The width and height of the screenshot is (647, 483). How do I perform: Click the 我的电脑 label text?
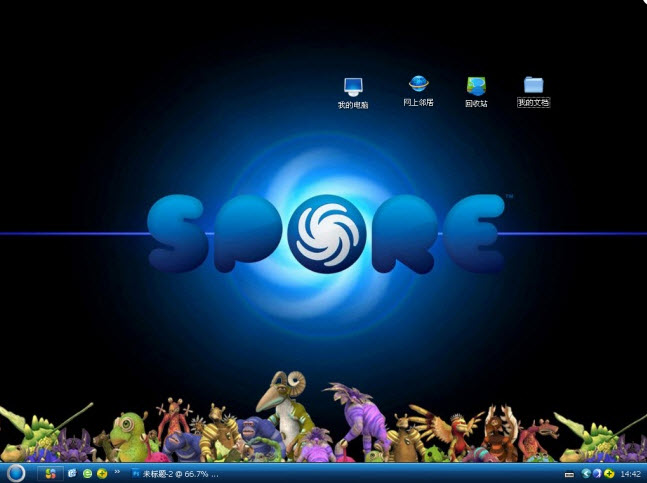[353, 105]
